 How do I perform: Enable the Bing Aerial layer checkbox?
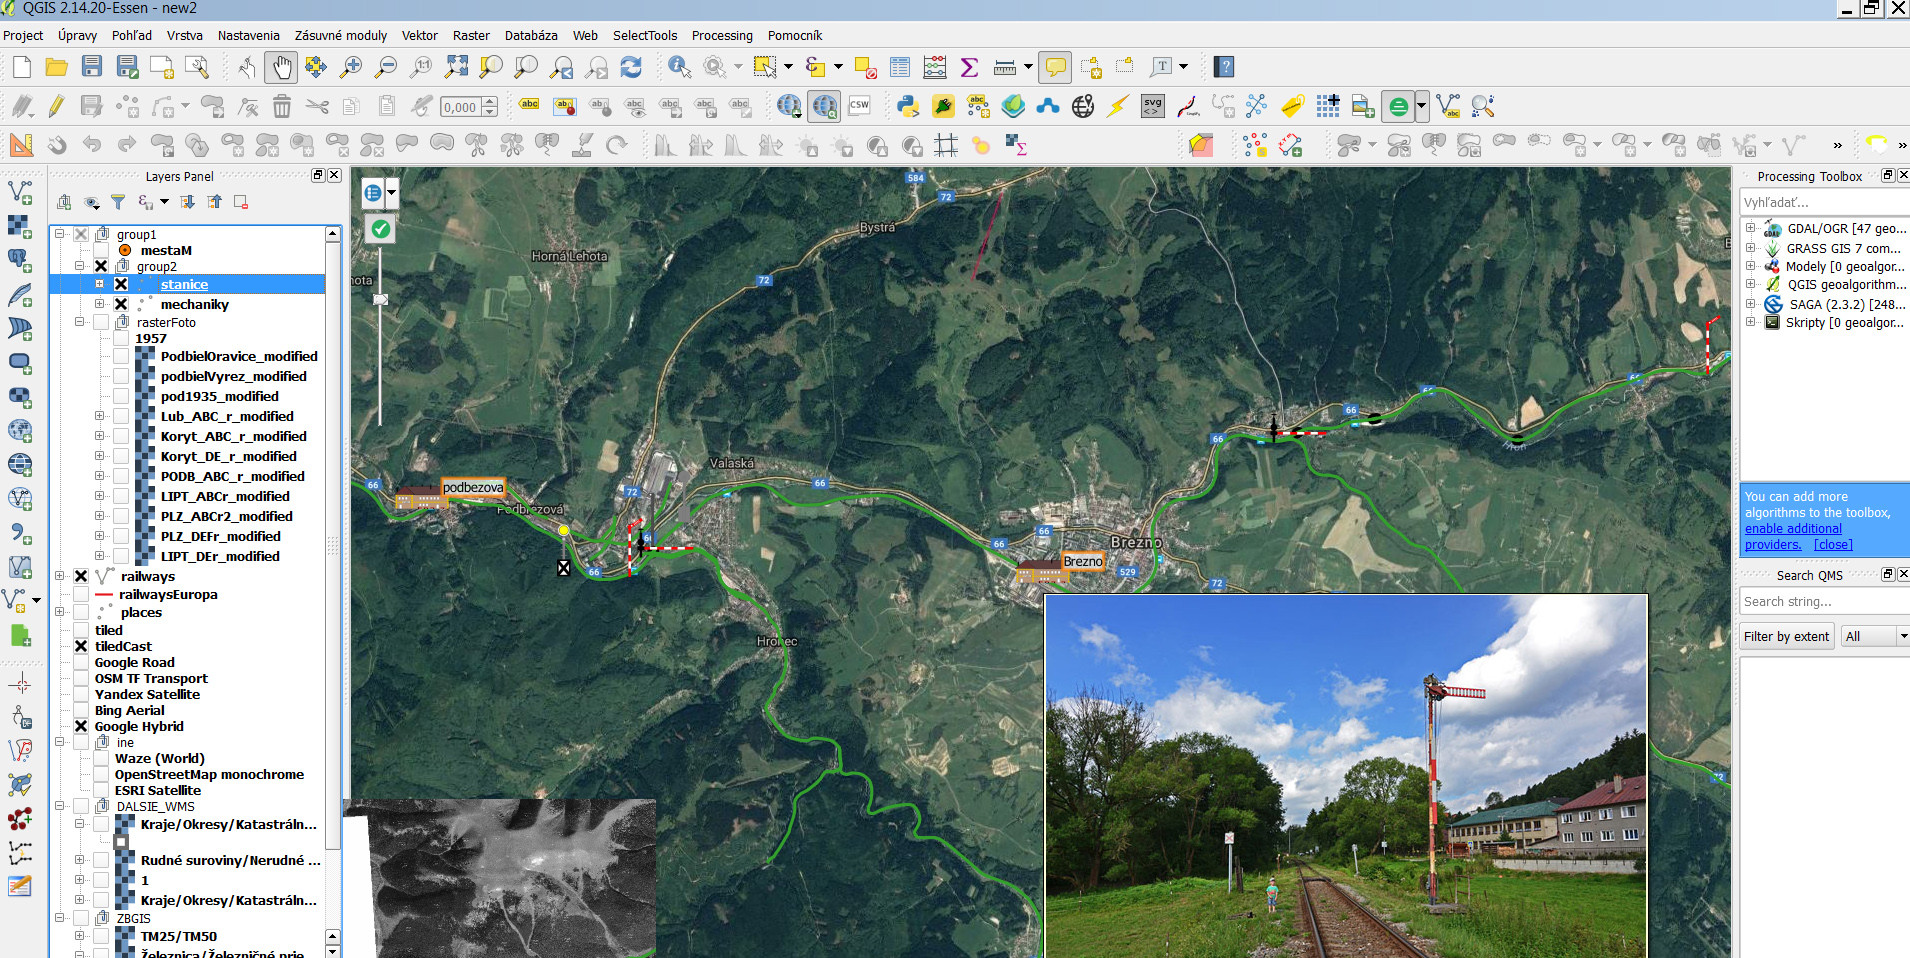(81, 711)
